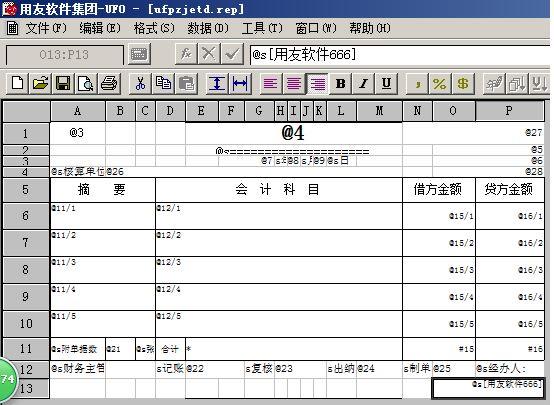Paste using the clipboard icon
This screenshot has width=554, height=405.
tap(186, 84)
